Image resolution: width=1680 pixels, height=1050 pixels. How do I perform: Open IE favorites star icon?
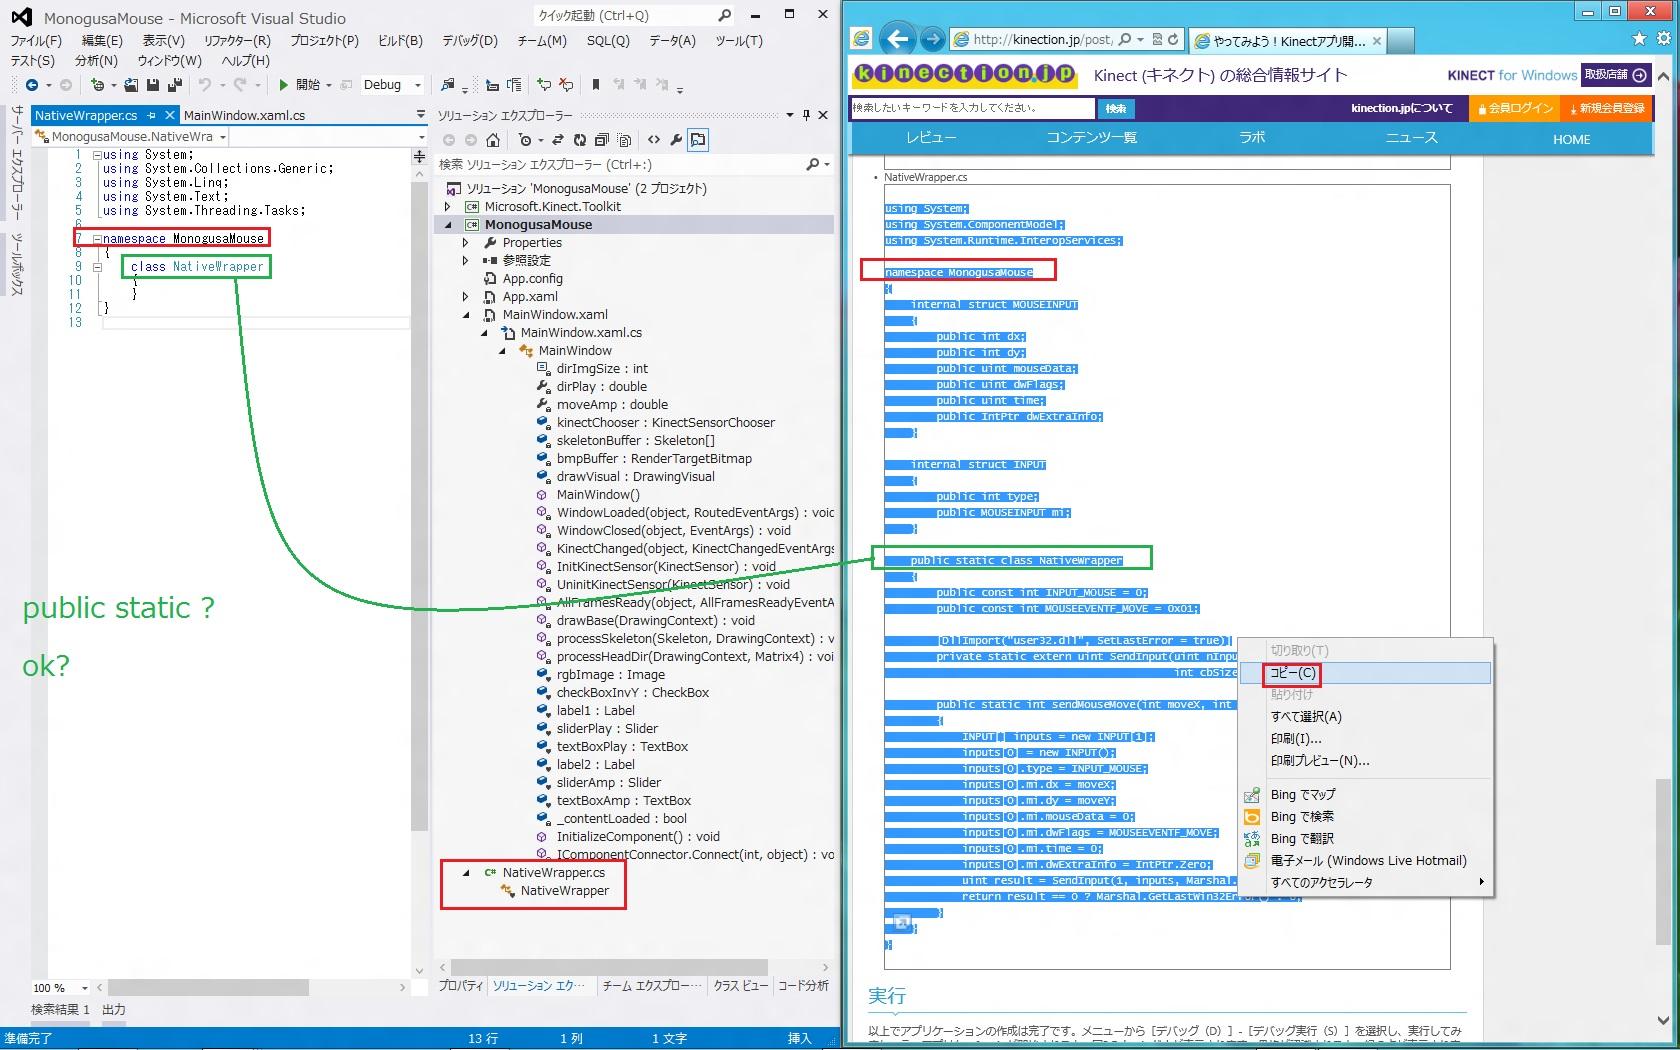click(1638, 39)
